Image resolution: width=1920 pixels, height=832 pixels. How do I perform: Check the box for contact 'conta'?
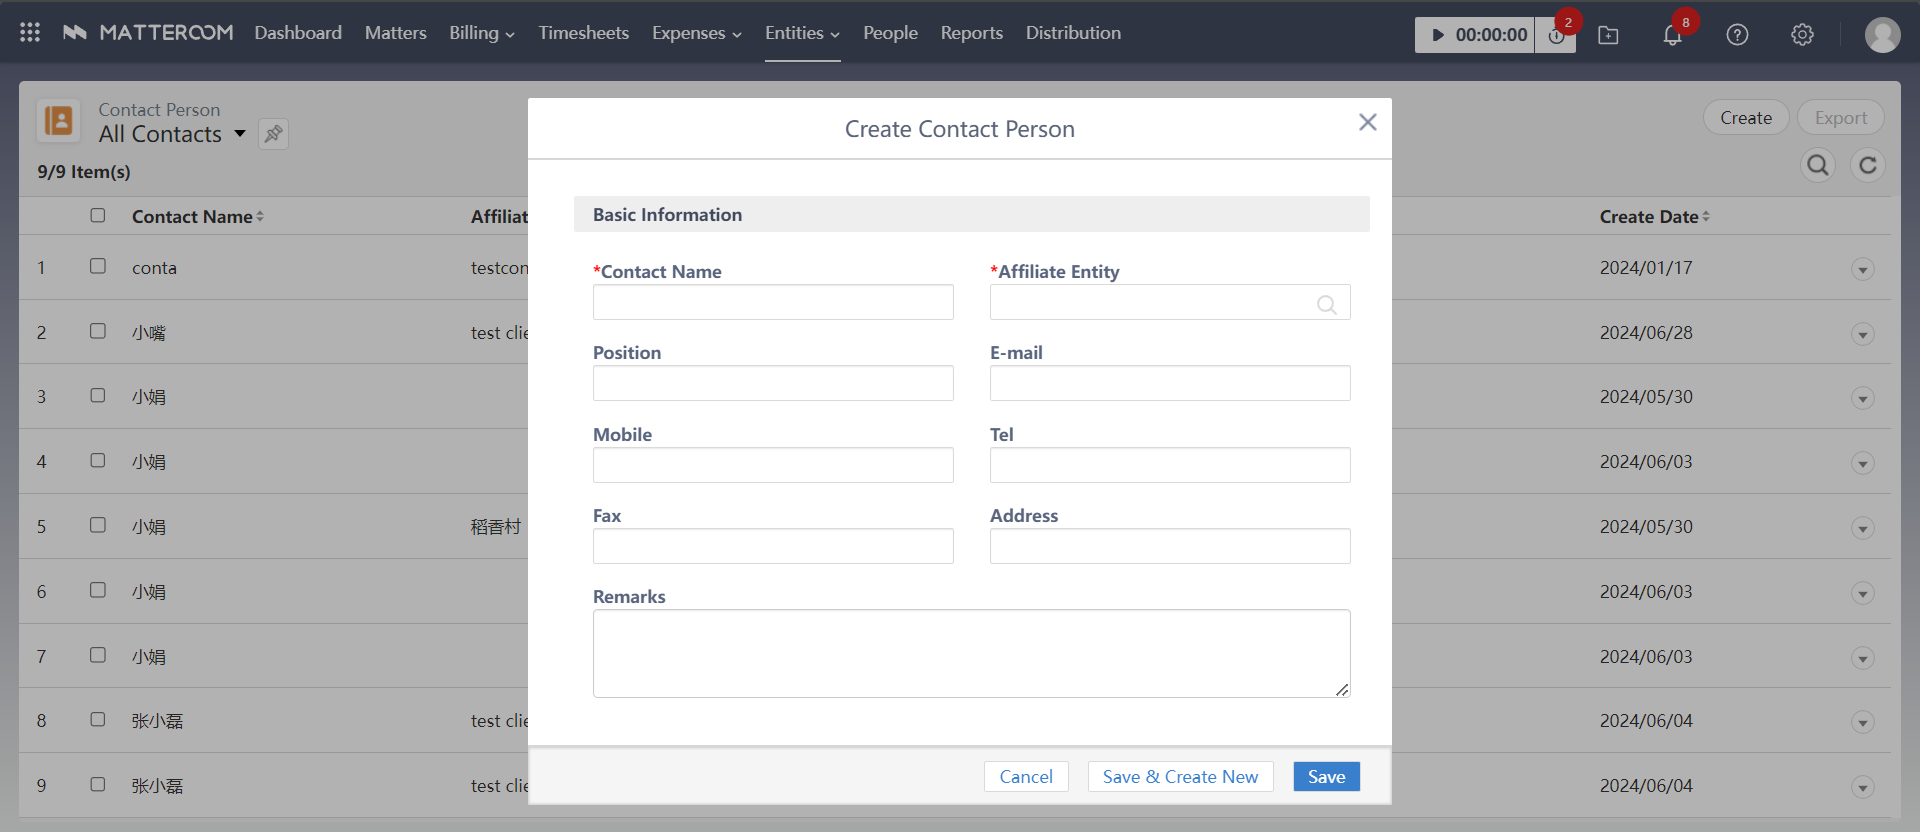point(98,266)
